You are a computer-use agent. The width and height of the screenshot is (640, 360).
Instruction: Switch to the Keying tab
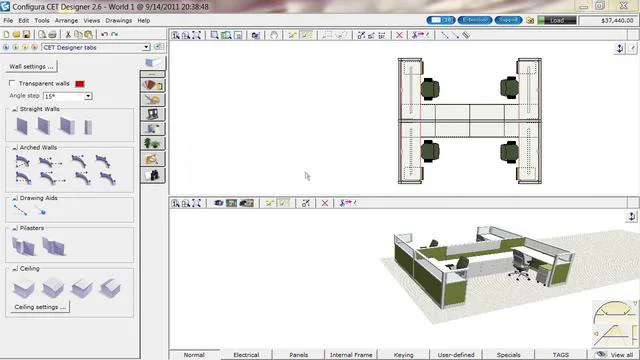tap(403, 355)
